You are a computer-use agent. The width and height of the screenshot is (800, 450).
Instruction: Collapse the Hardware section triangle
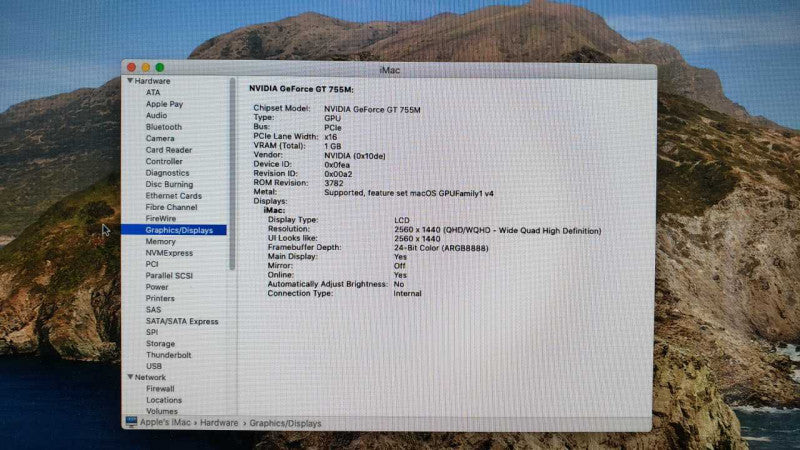click(x=130, y=81)
